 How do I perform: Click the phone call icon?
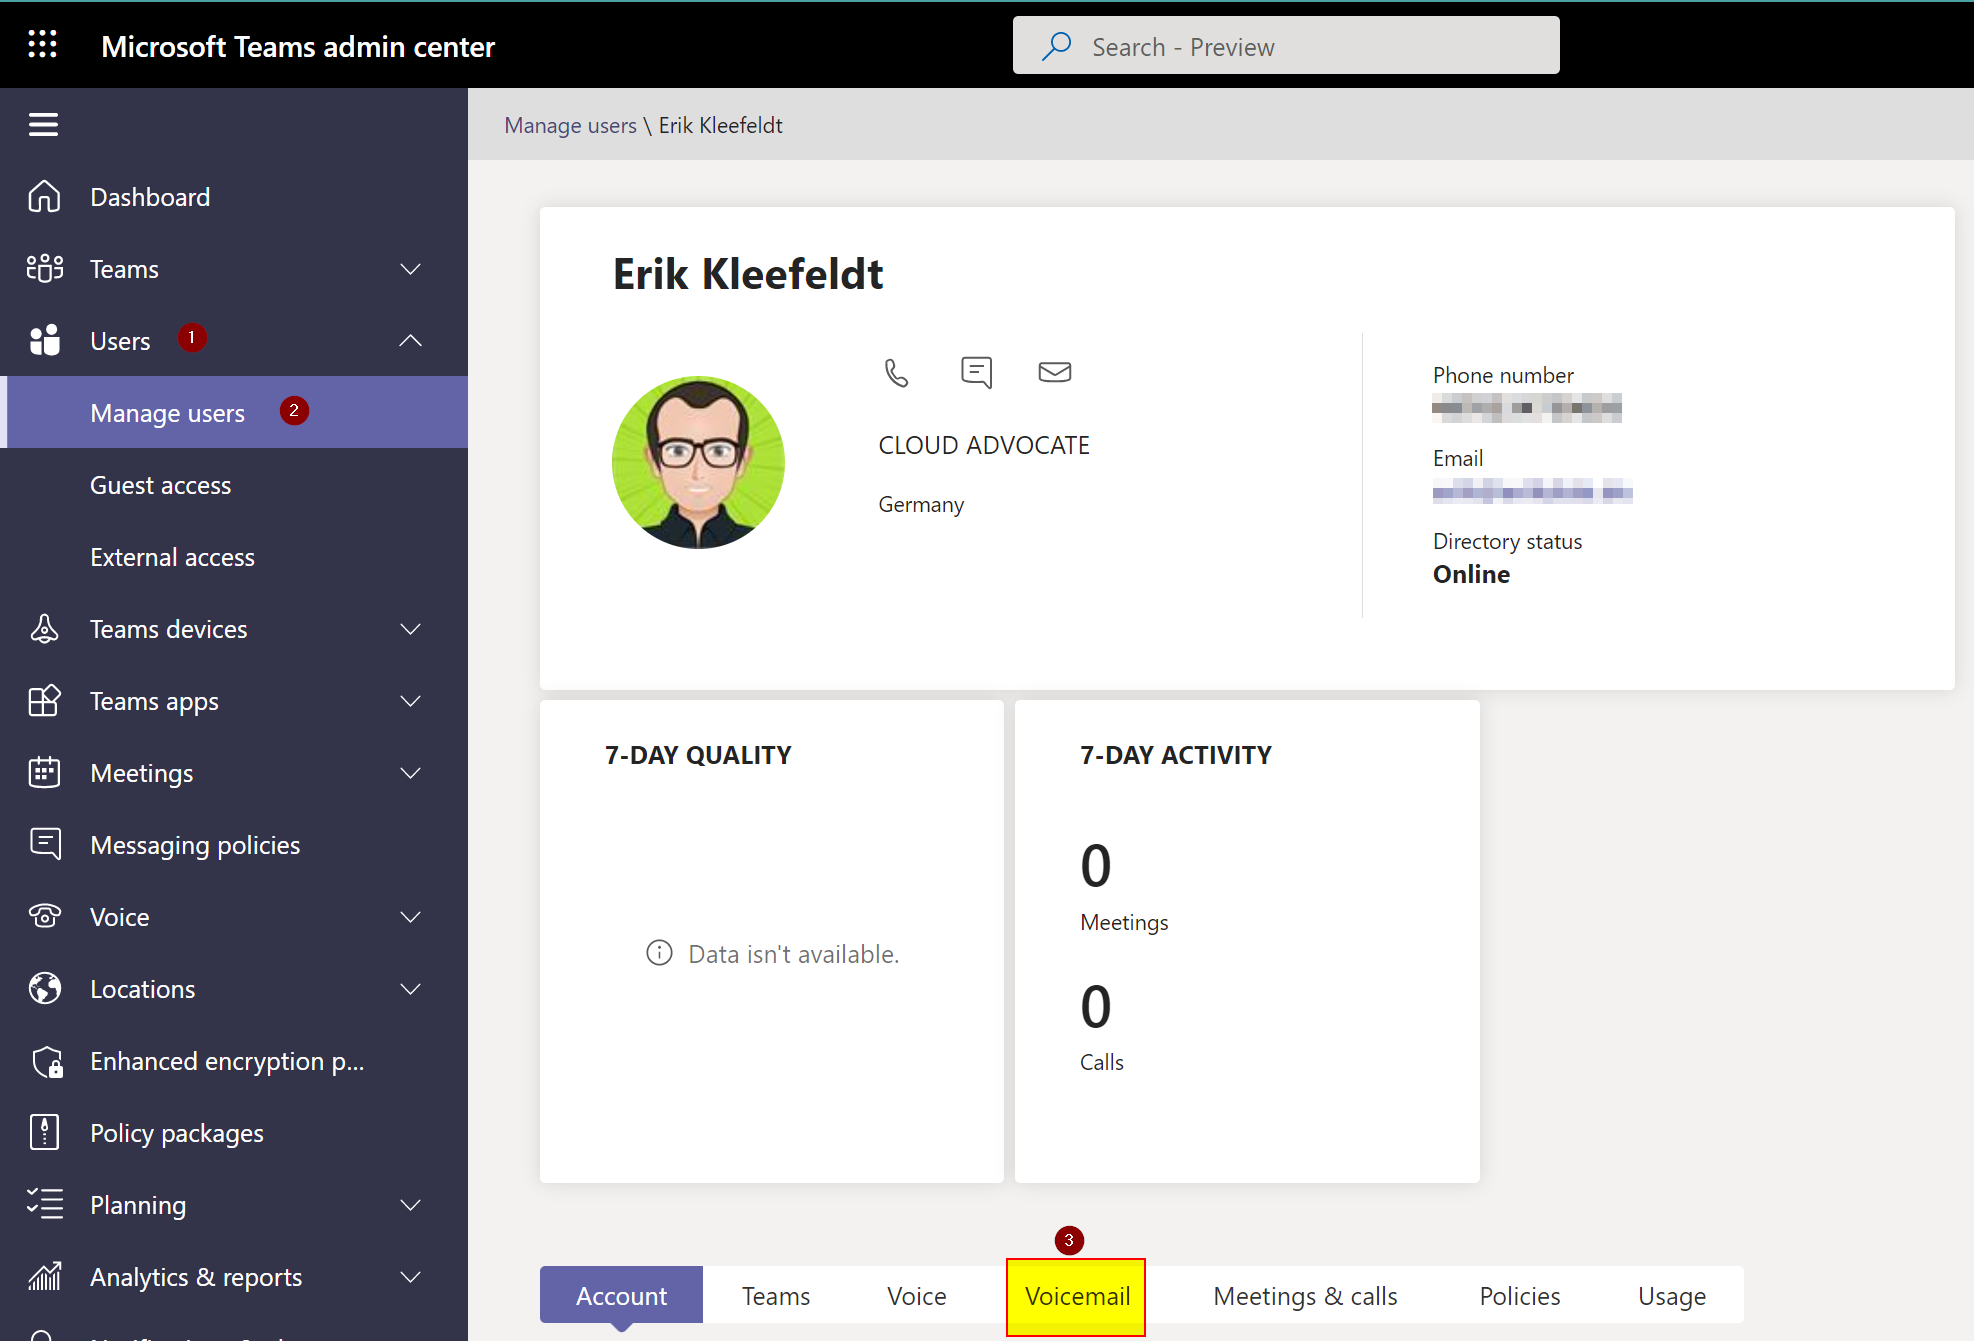click(896, 372)
